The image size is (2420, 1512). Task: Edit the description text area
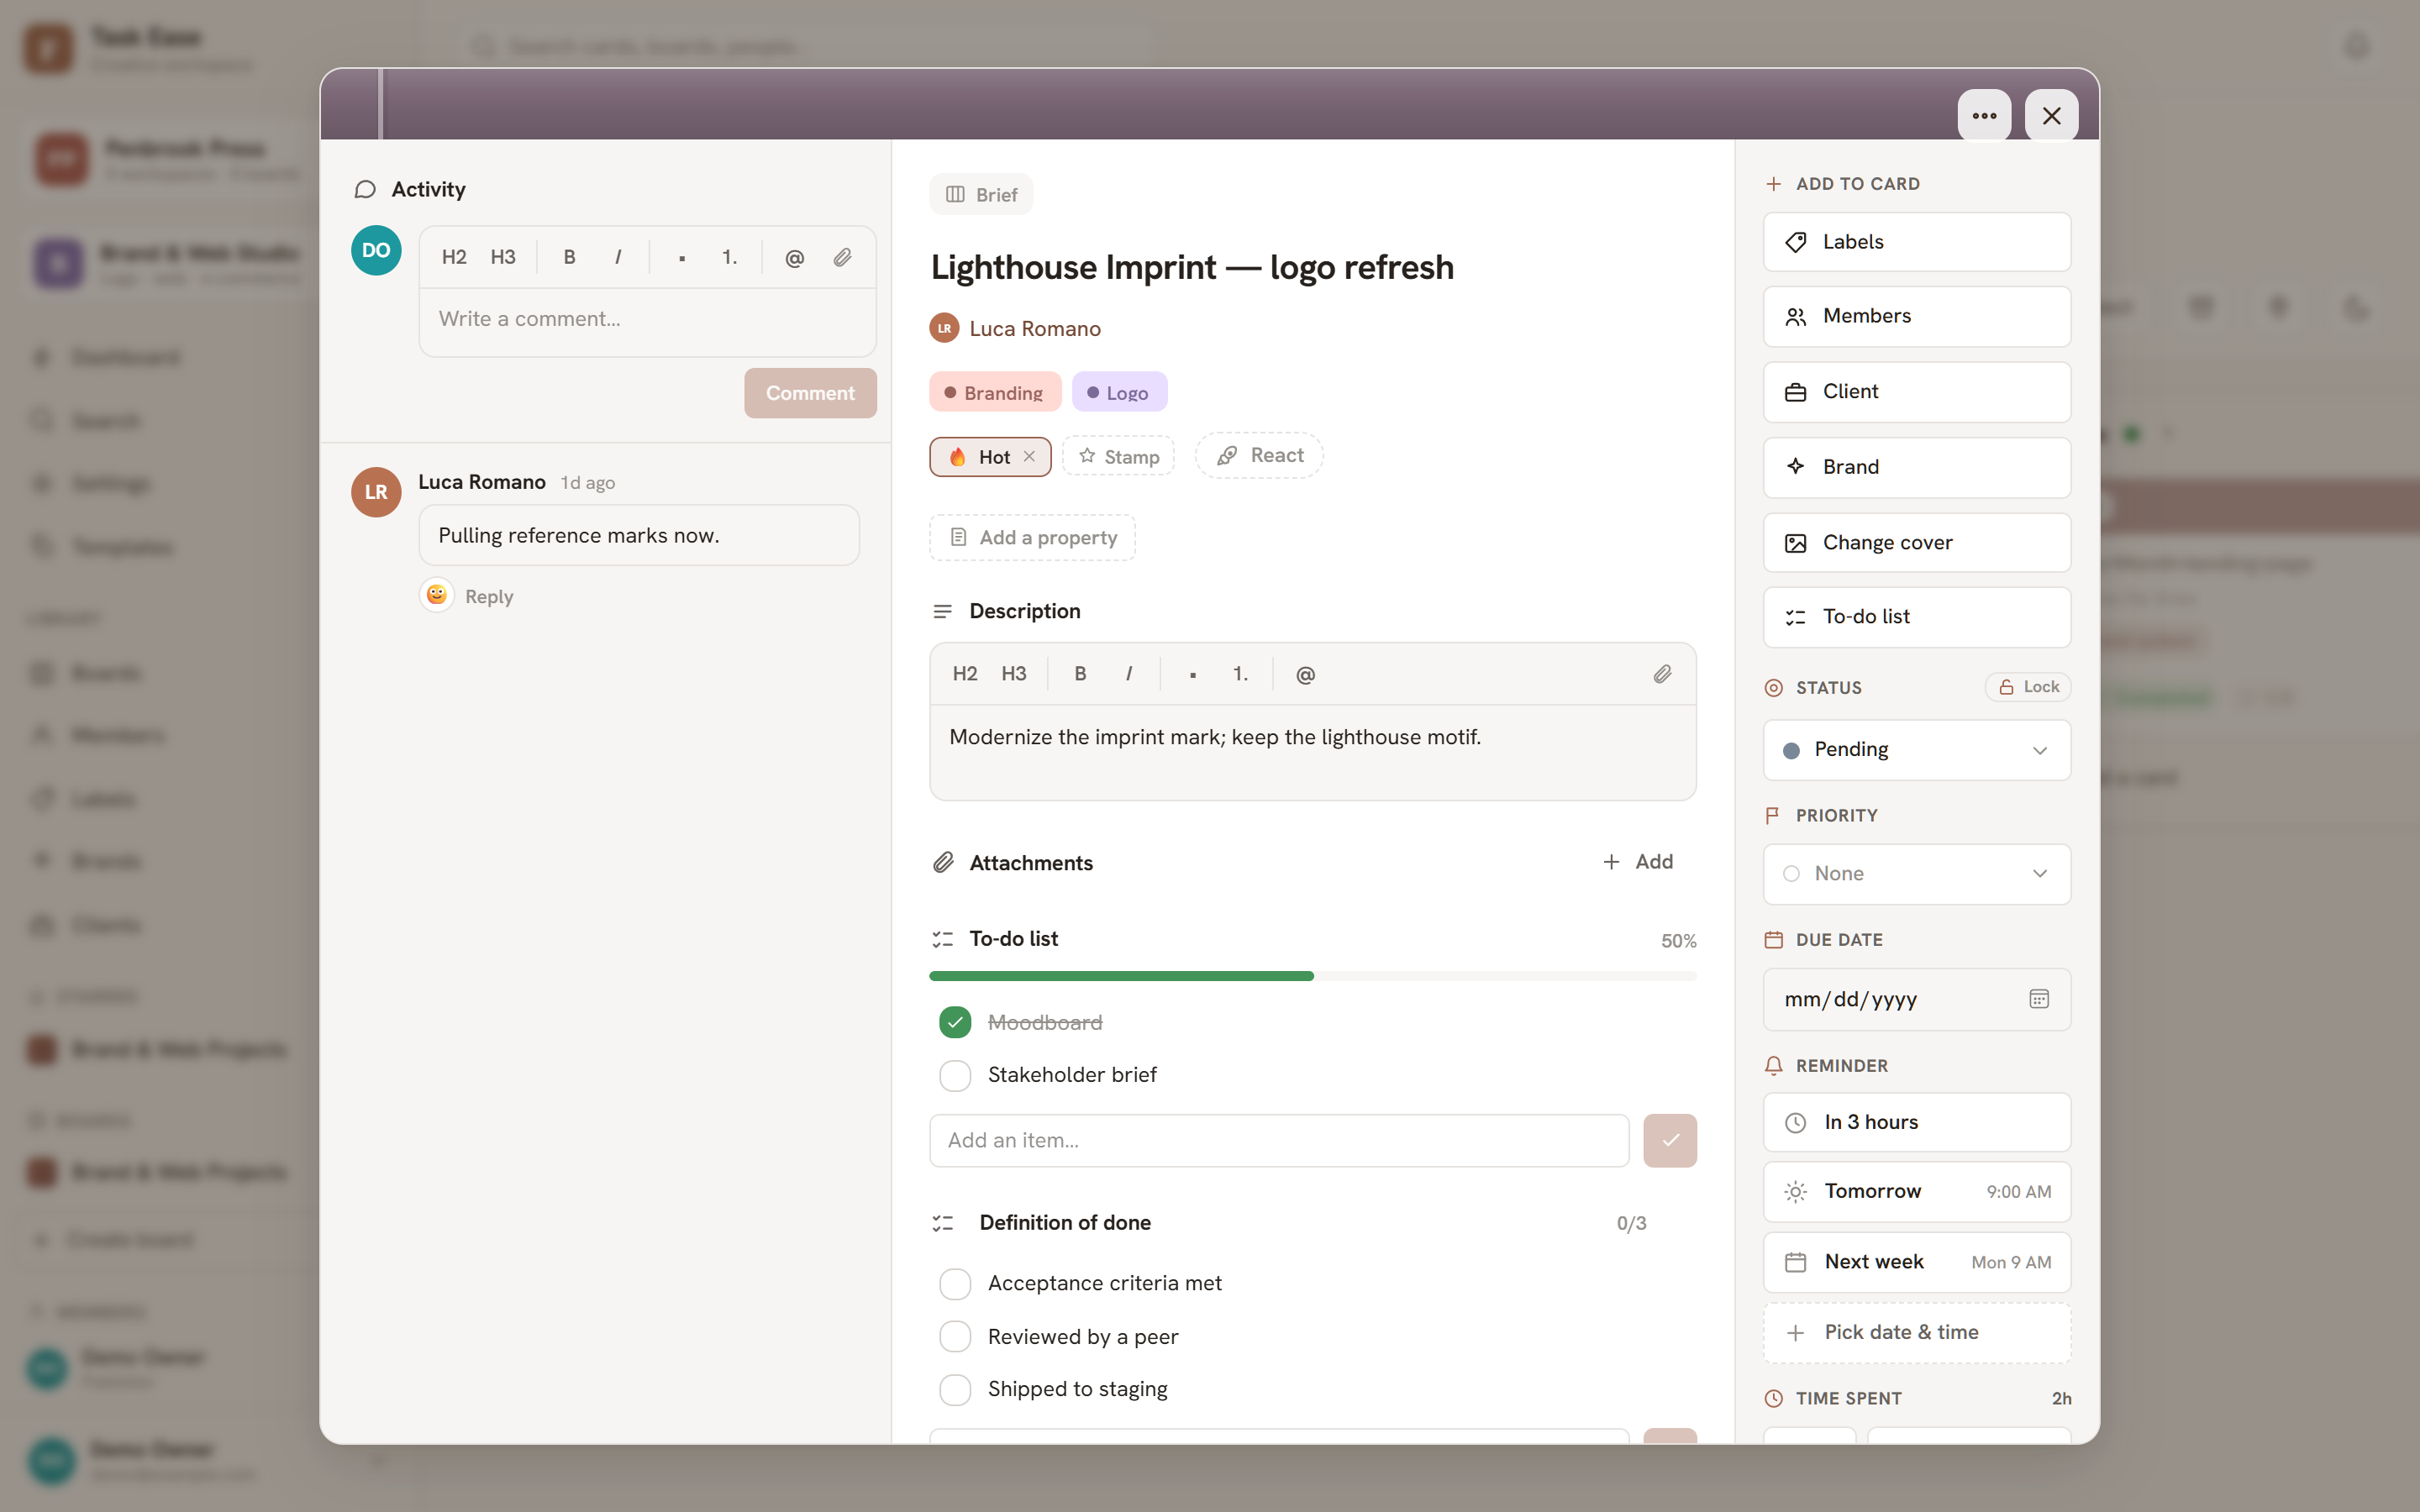(x=1312, y=752)
